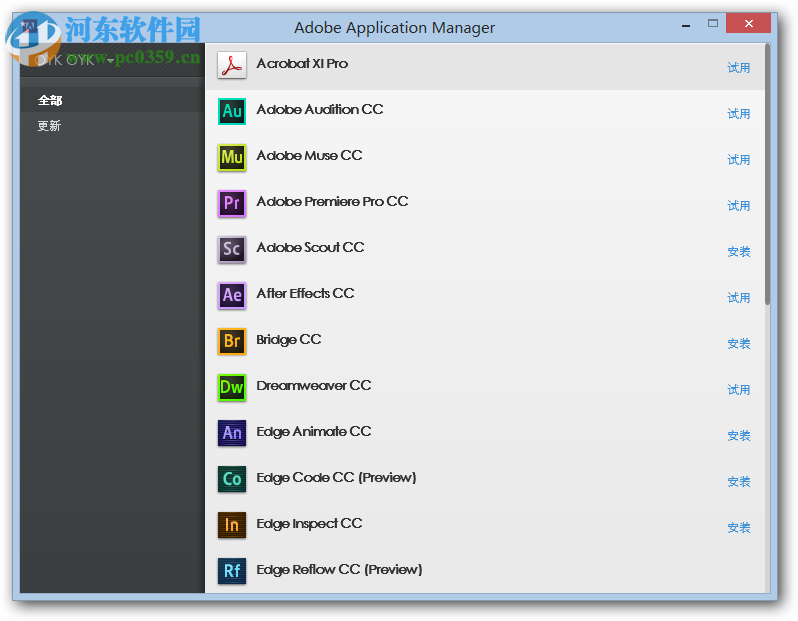798x621 pixels.
Task: Install Edge Animate CC
Action: [738, 436]
